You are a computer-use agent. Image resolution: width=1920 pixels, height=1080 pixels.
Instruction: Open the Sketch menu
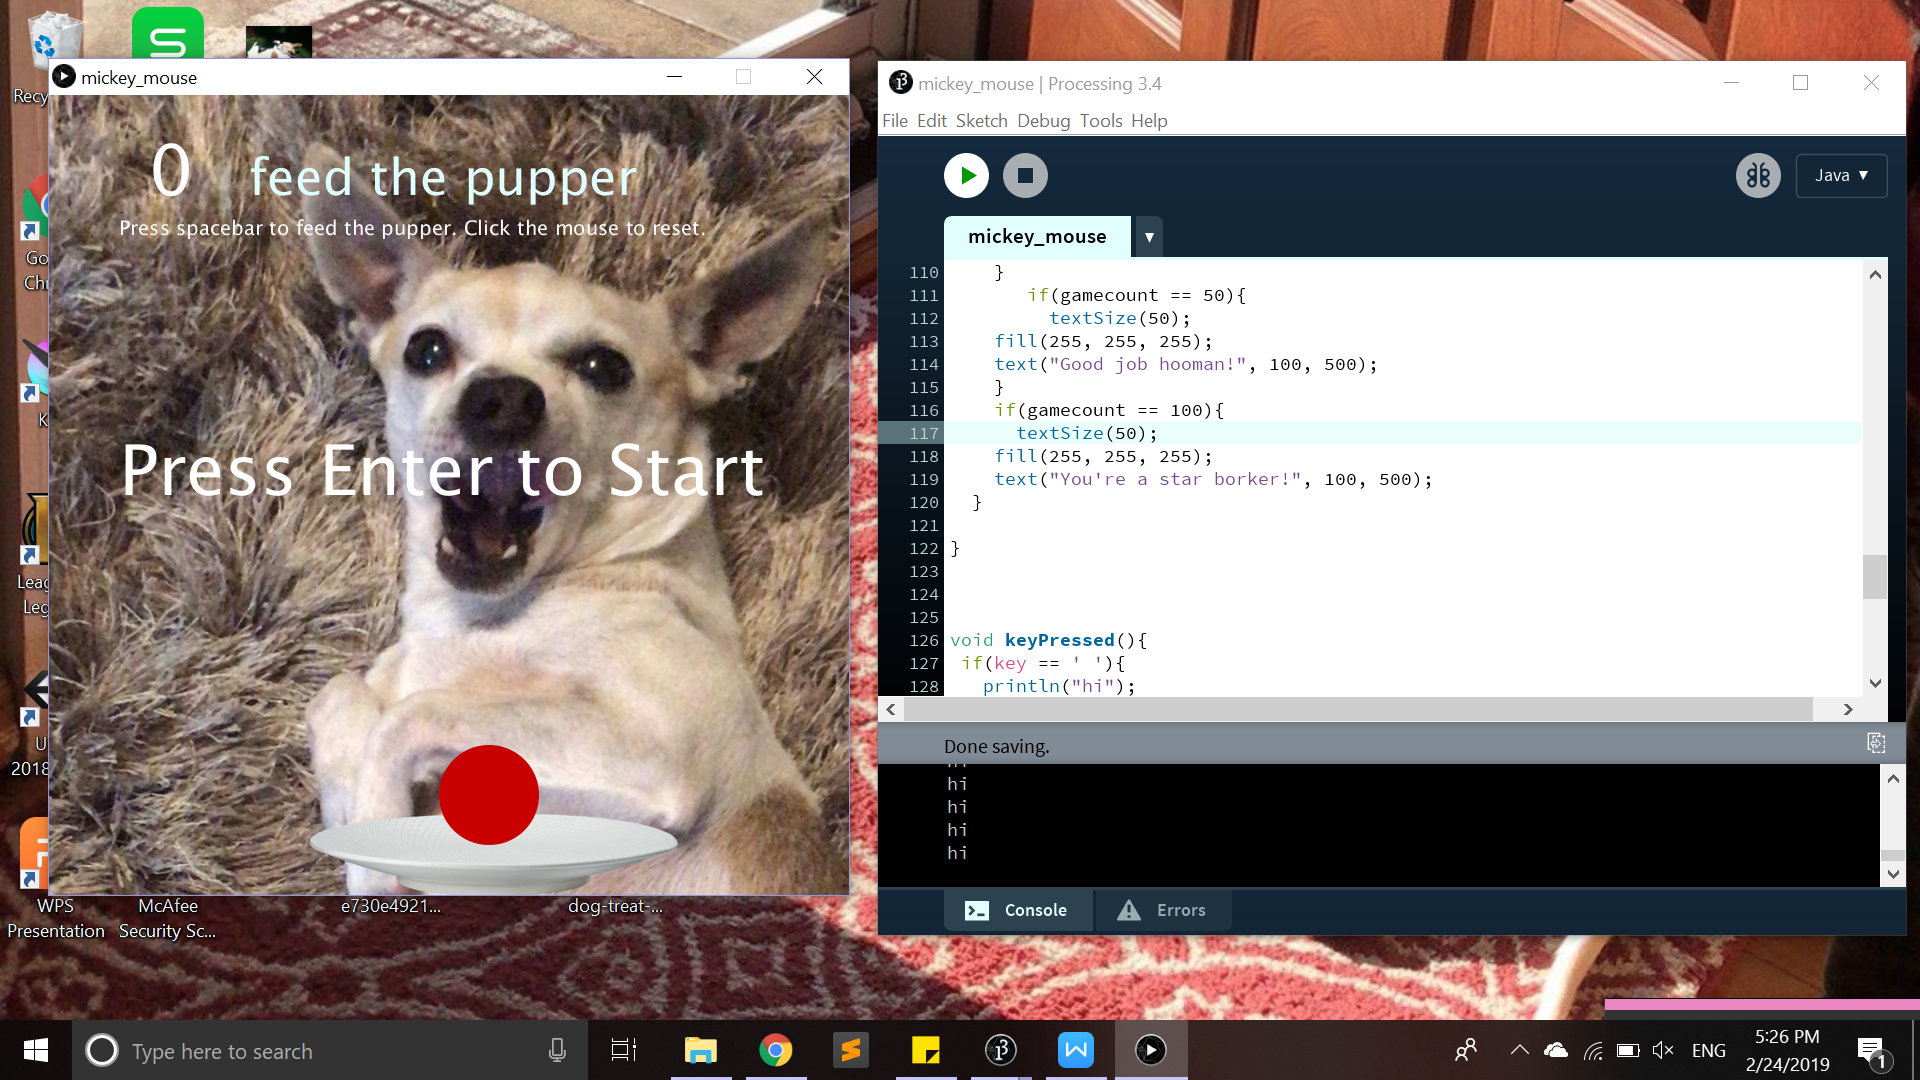tap(981, 120)
